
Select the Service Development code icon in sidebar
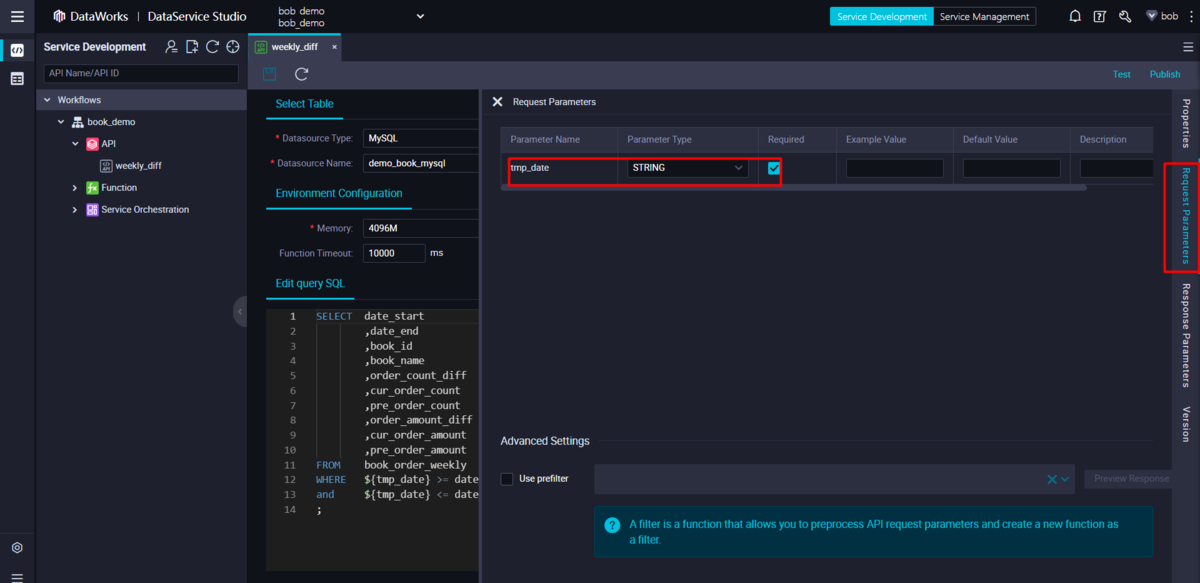(x=17, y=50)
